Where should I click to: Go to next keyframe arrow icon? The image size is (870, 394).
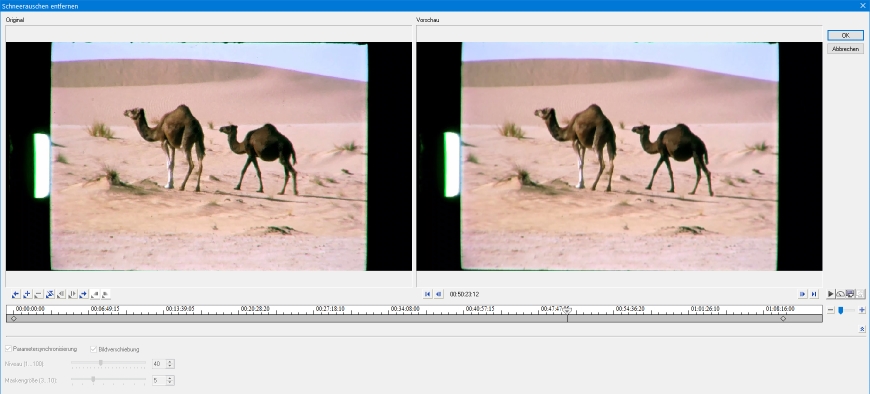point(84,294)
